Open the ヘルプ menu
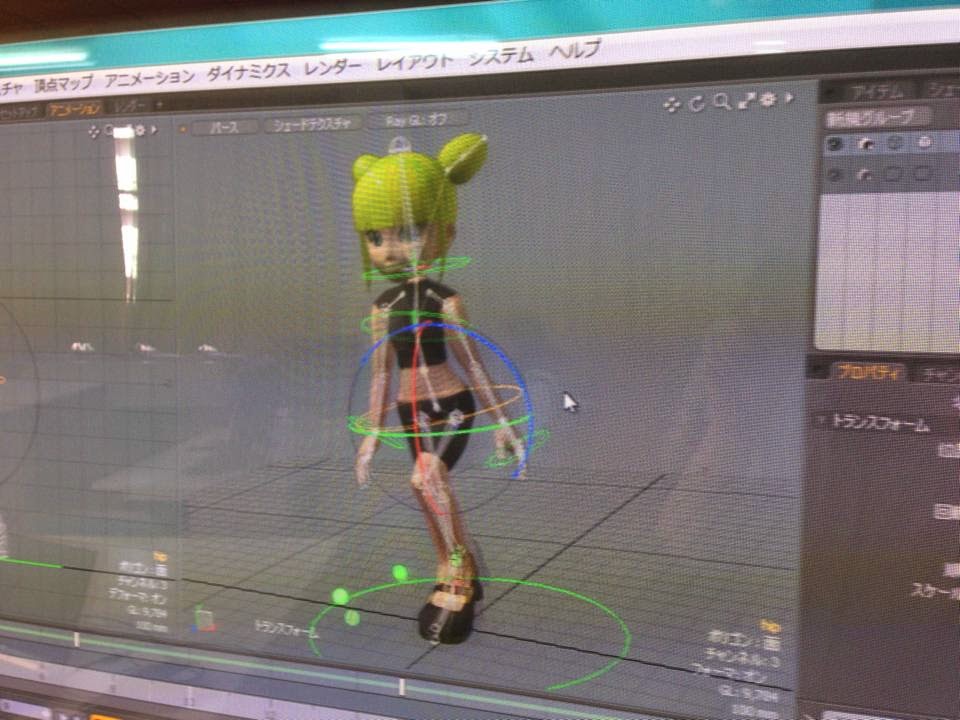 [575, 51]
